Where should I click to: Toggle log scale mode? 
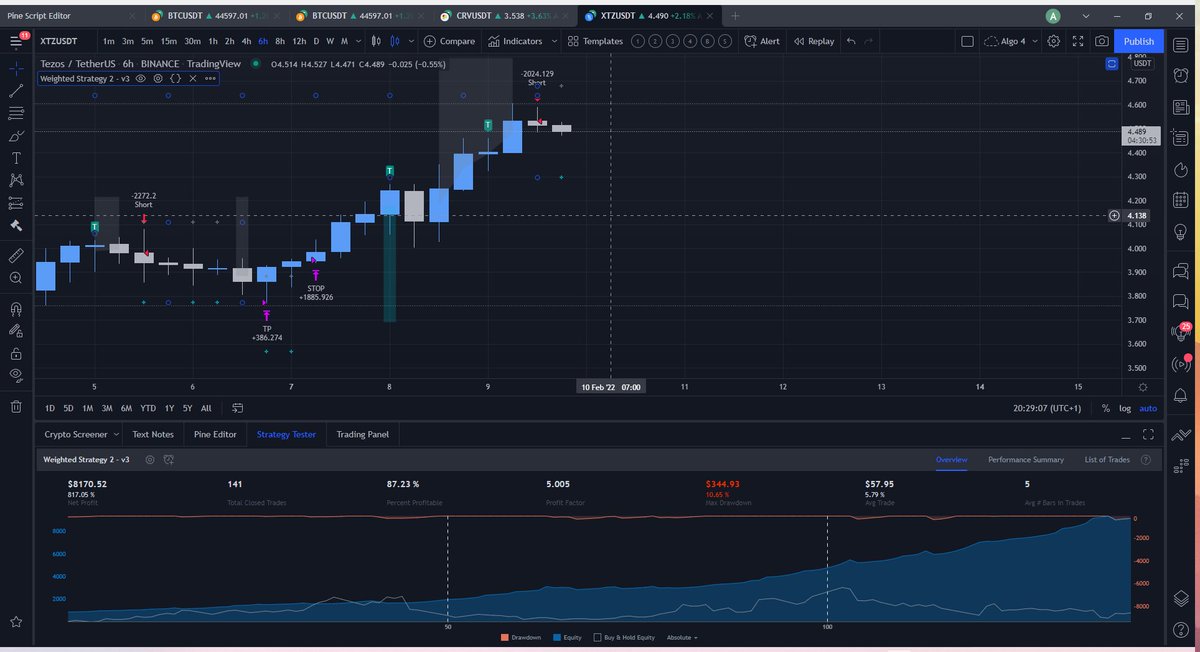1125,408
